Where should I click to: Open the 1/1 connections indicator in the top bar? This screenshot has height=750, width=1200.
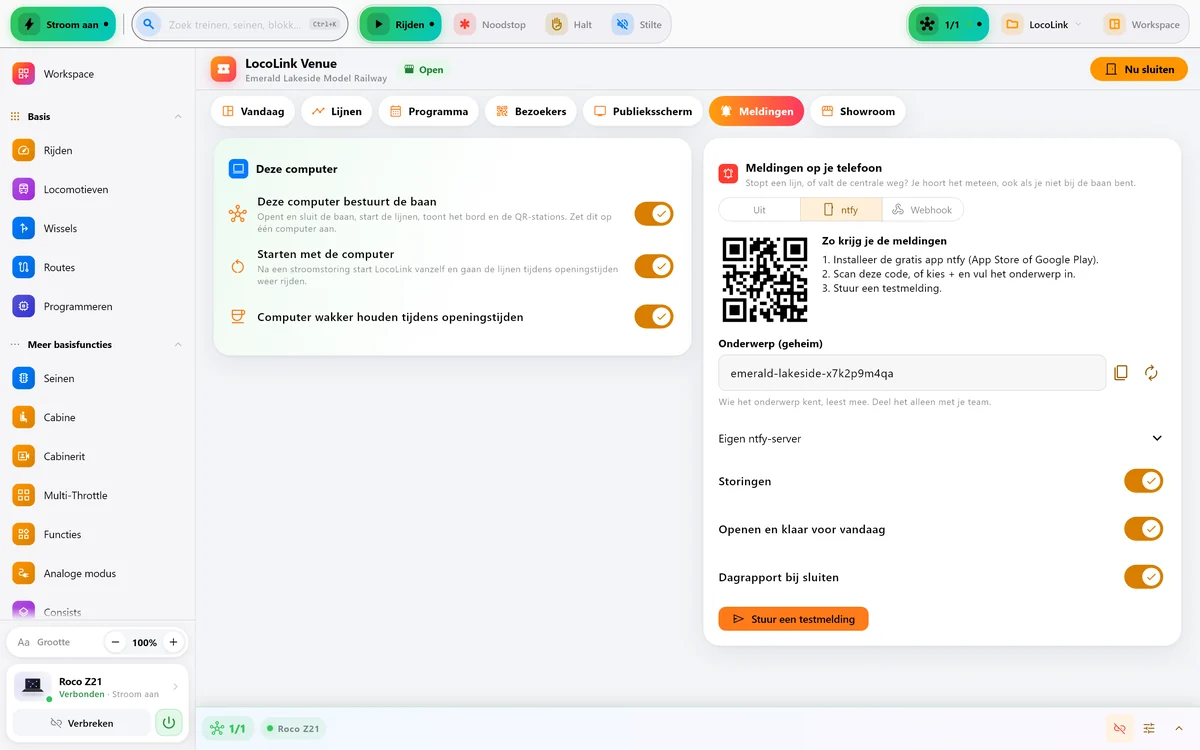pyautogui.click(x=949, y=24)
